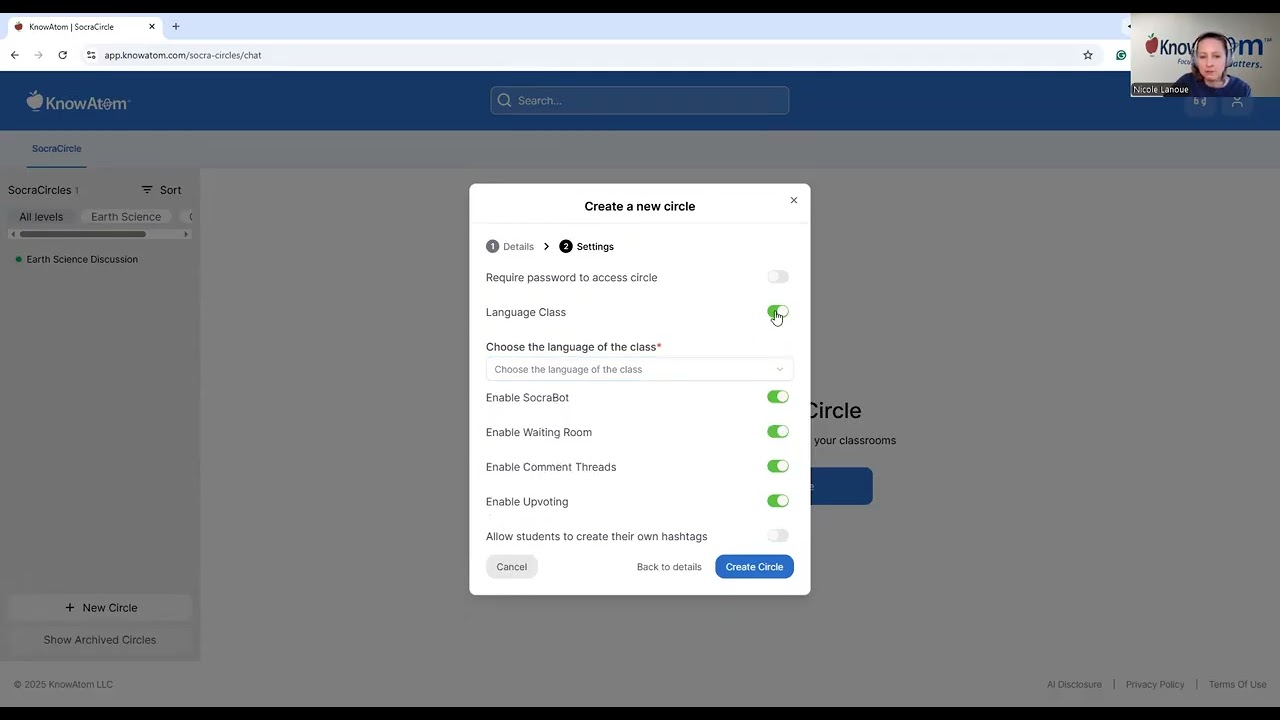Screen dimensions: 1280x720
Task: Click the Cancel button
Action: click(x=512, y=567)
